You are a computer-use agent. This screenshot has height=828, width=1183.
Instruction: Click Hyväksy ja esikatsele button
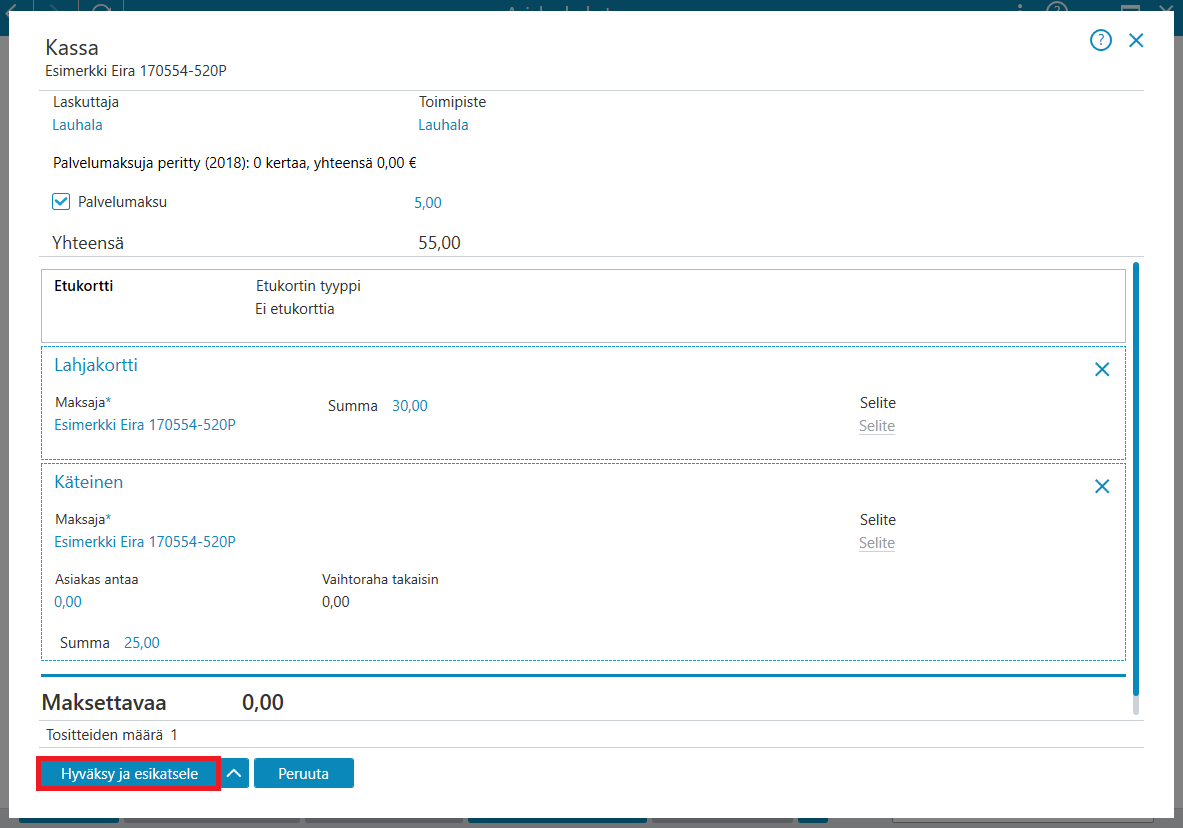click(129, 774)
